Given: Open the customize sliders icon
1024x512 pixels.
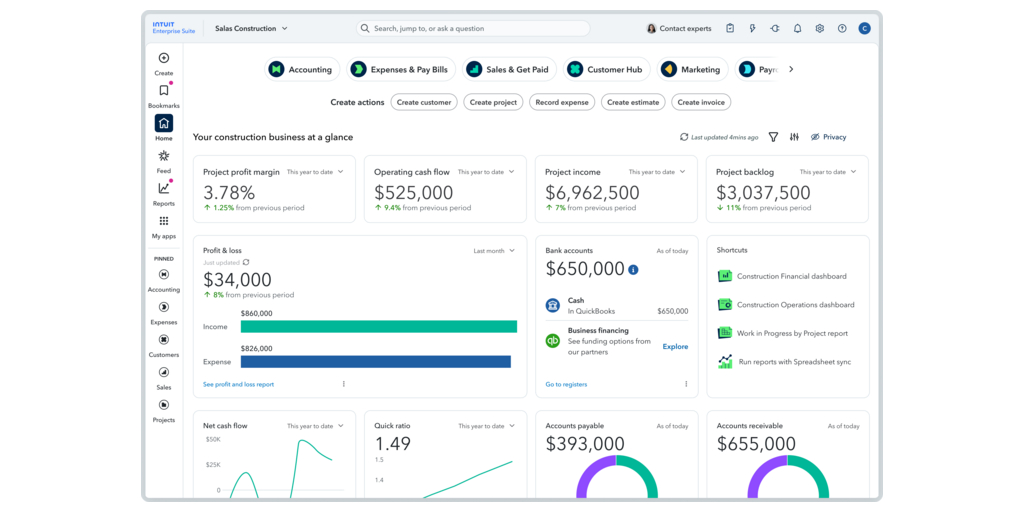Looking at the screenshot, I should pyautogui.click(x=794, y=137).
